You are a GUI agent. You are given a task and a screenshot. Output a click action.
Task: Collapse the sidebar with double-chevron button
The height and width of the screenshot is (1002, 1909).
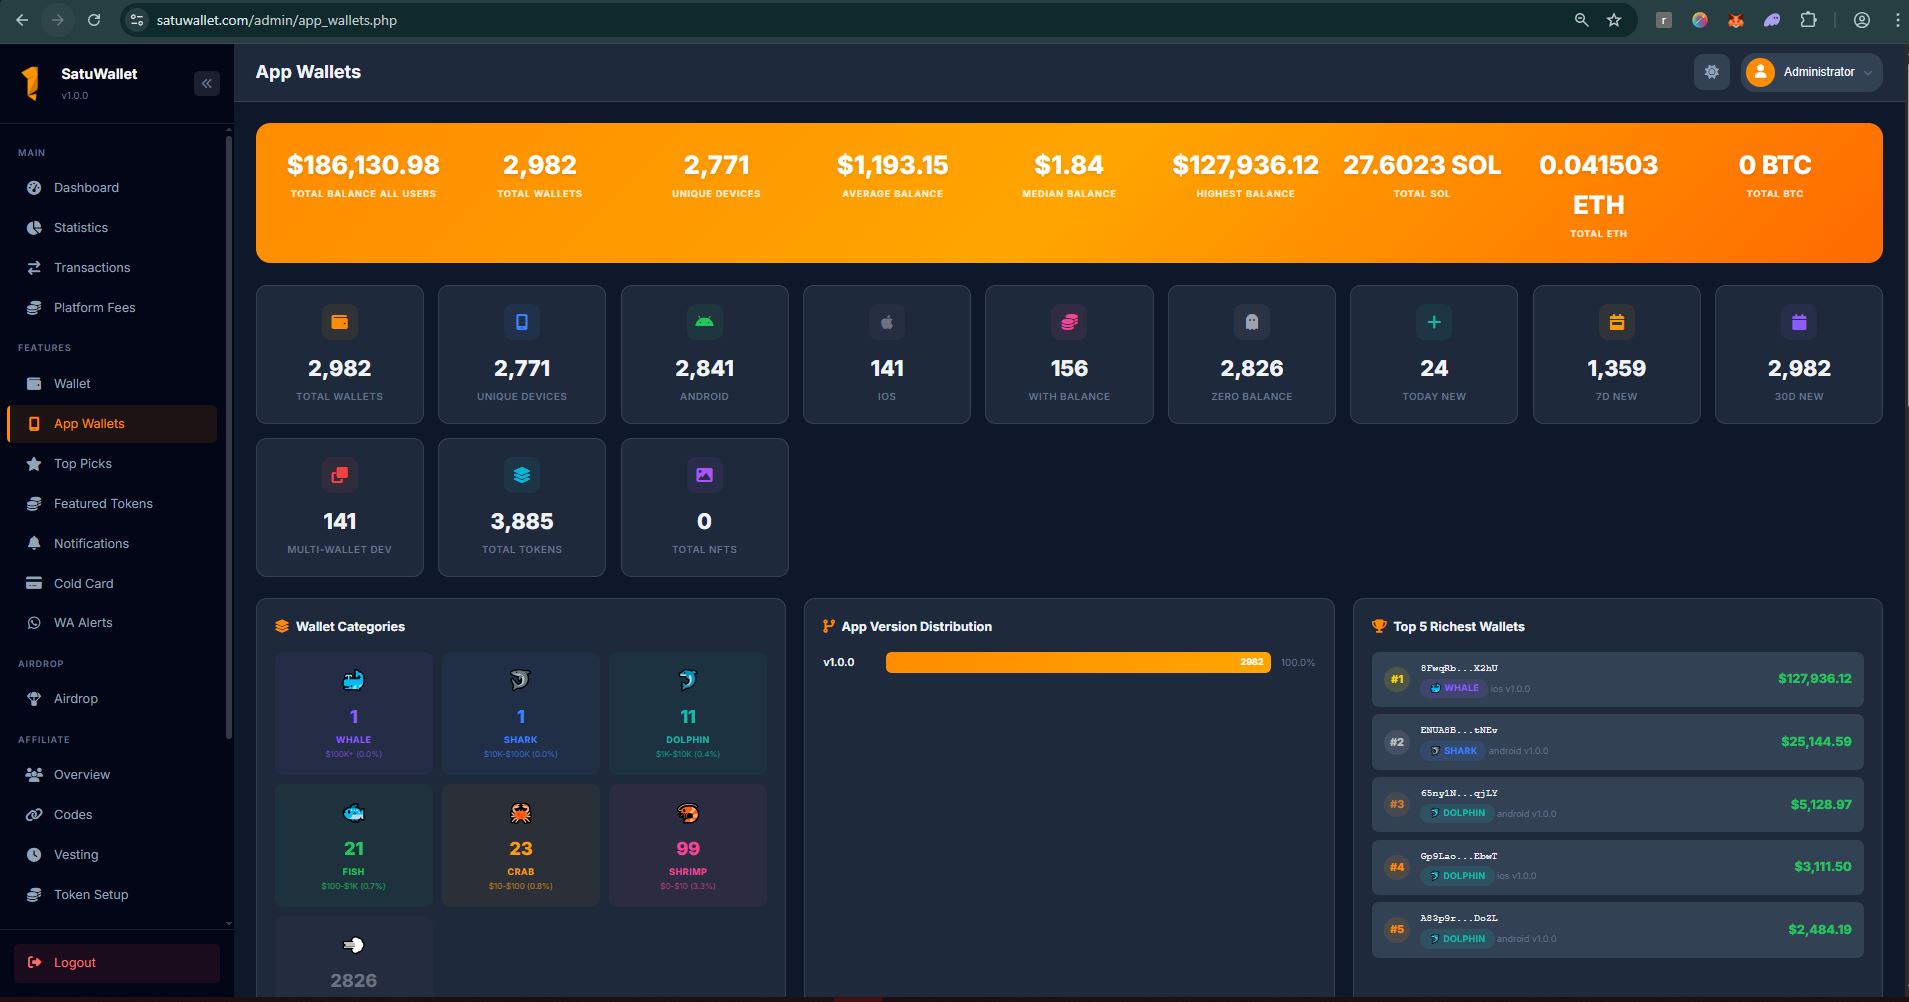(x=207, y=84)
